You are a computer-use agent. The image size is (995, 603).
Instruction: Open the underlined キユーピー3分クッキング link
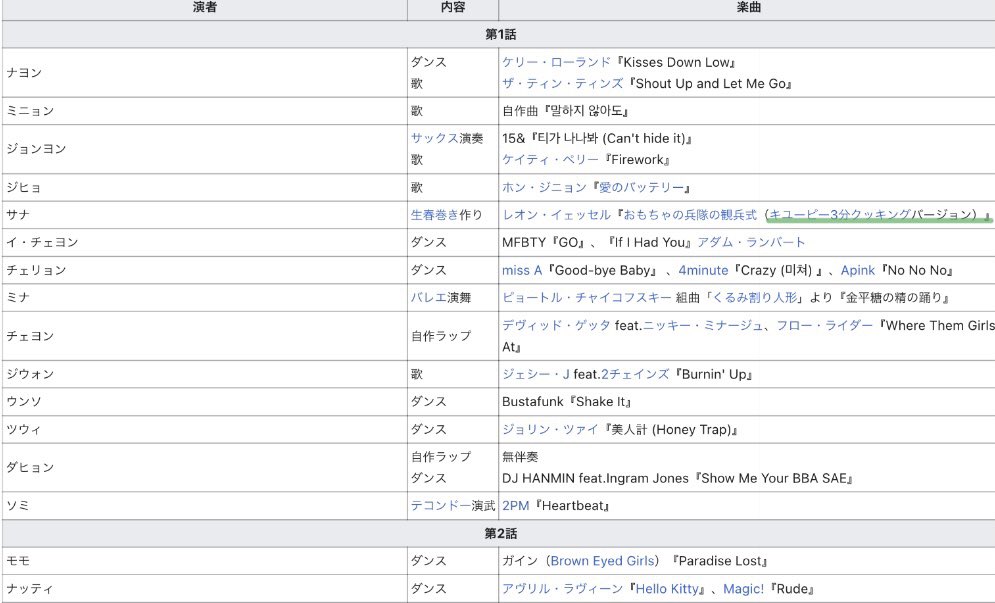(840, 215)
